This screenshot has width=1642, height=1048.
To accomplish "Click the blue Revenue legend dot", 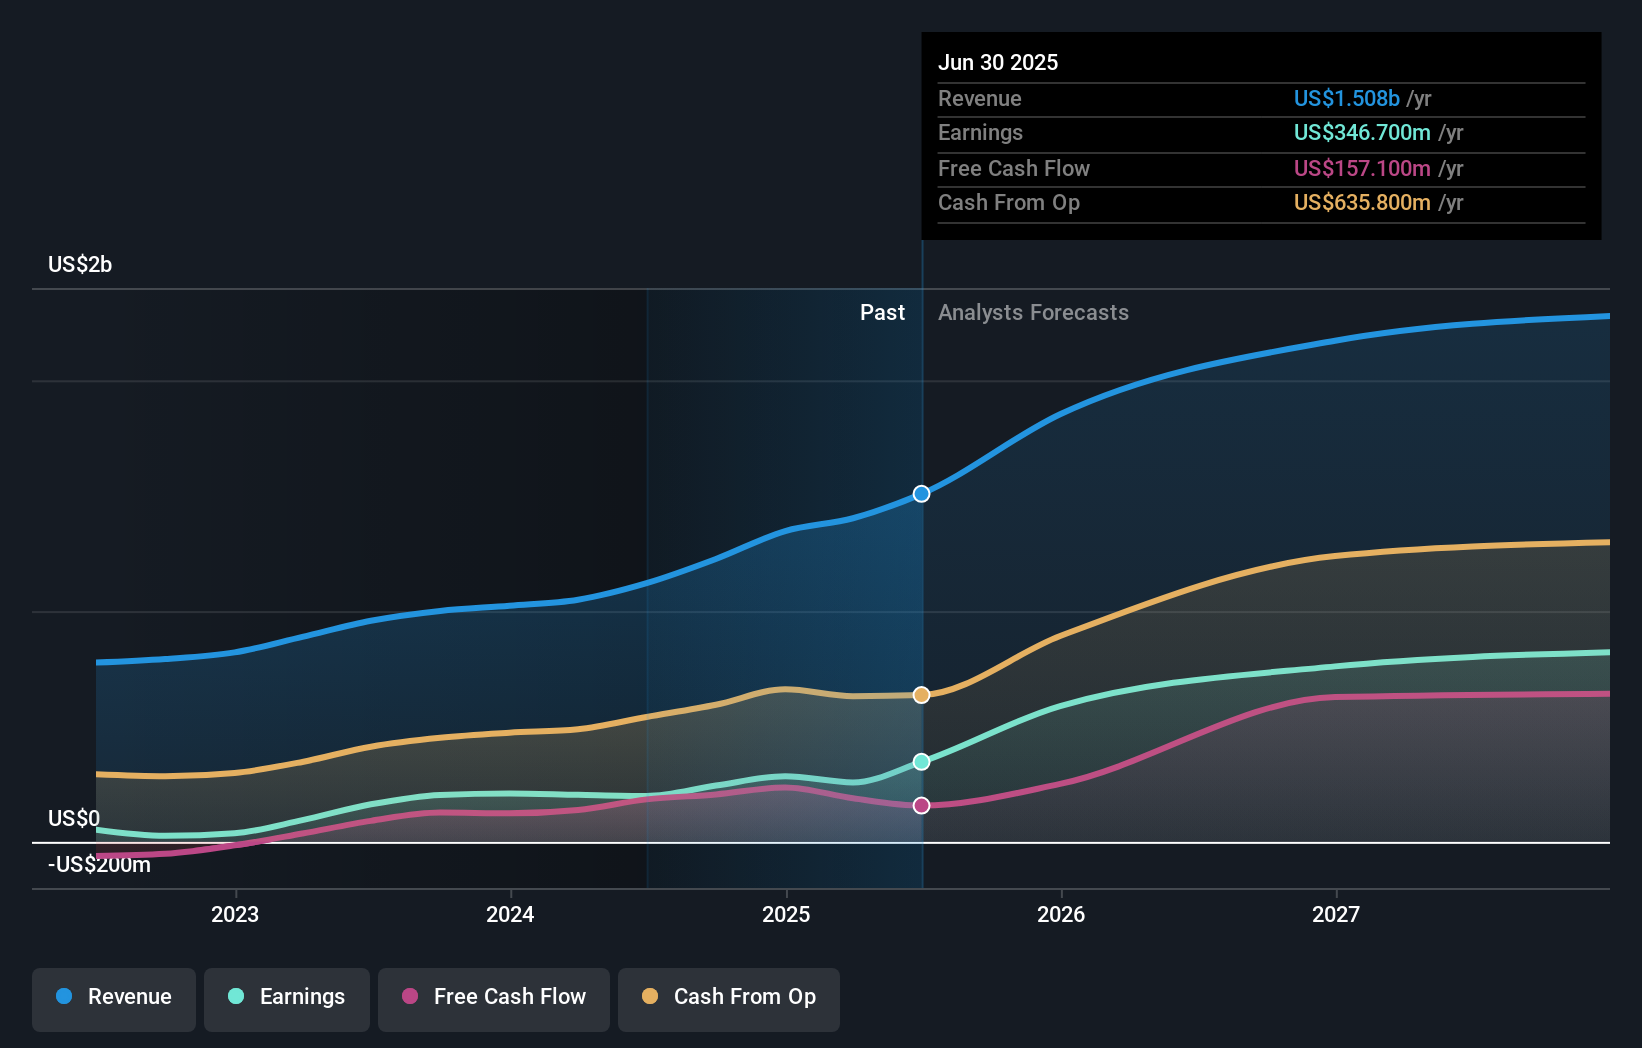I will [64, 997].
